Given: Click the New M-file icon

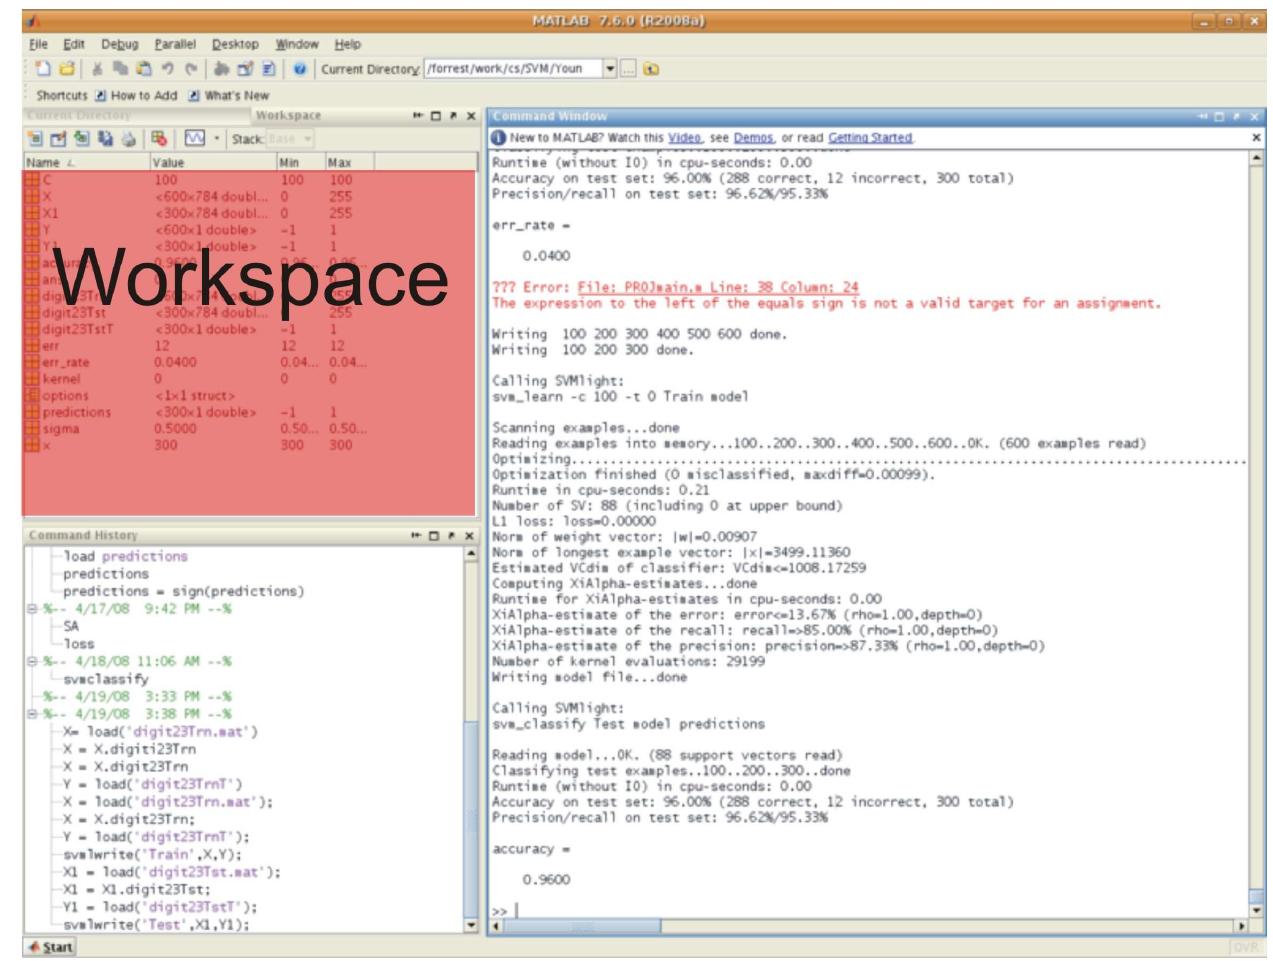Looking at the screenshot, I should (x=42, y=69).
